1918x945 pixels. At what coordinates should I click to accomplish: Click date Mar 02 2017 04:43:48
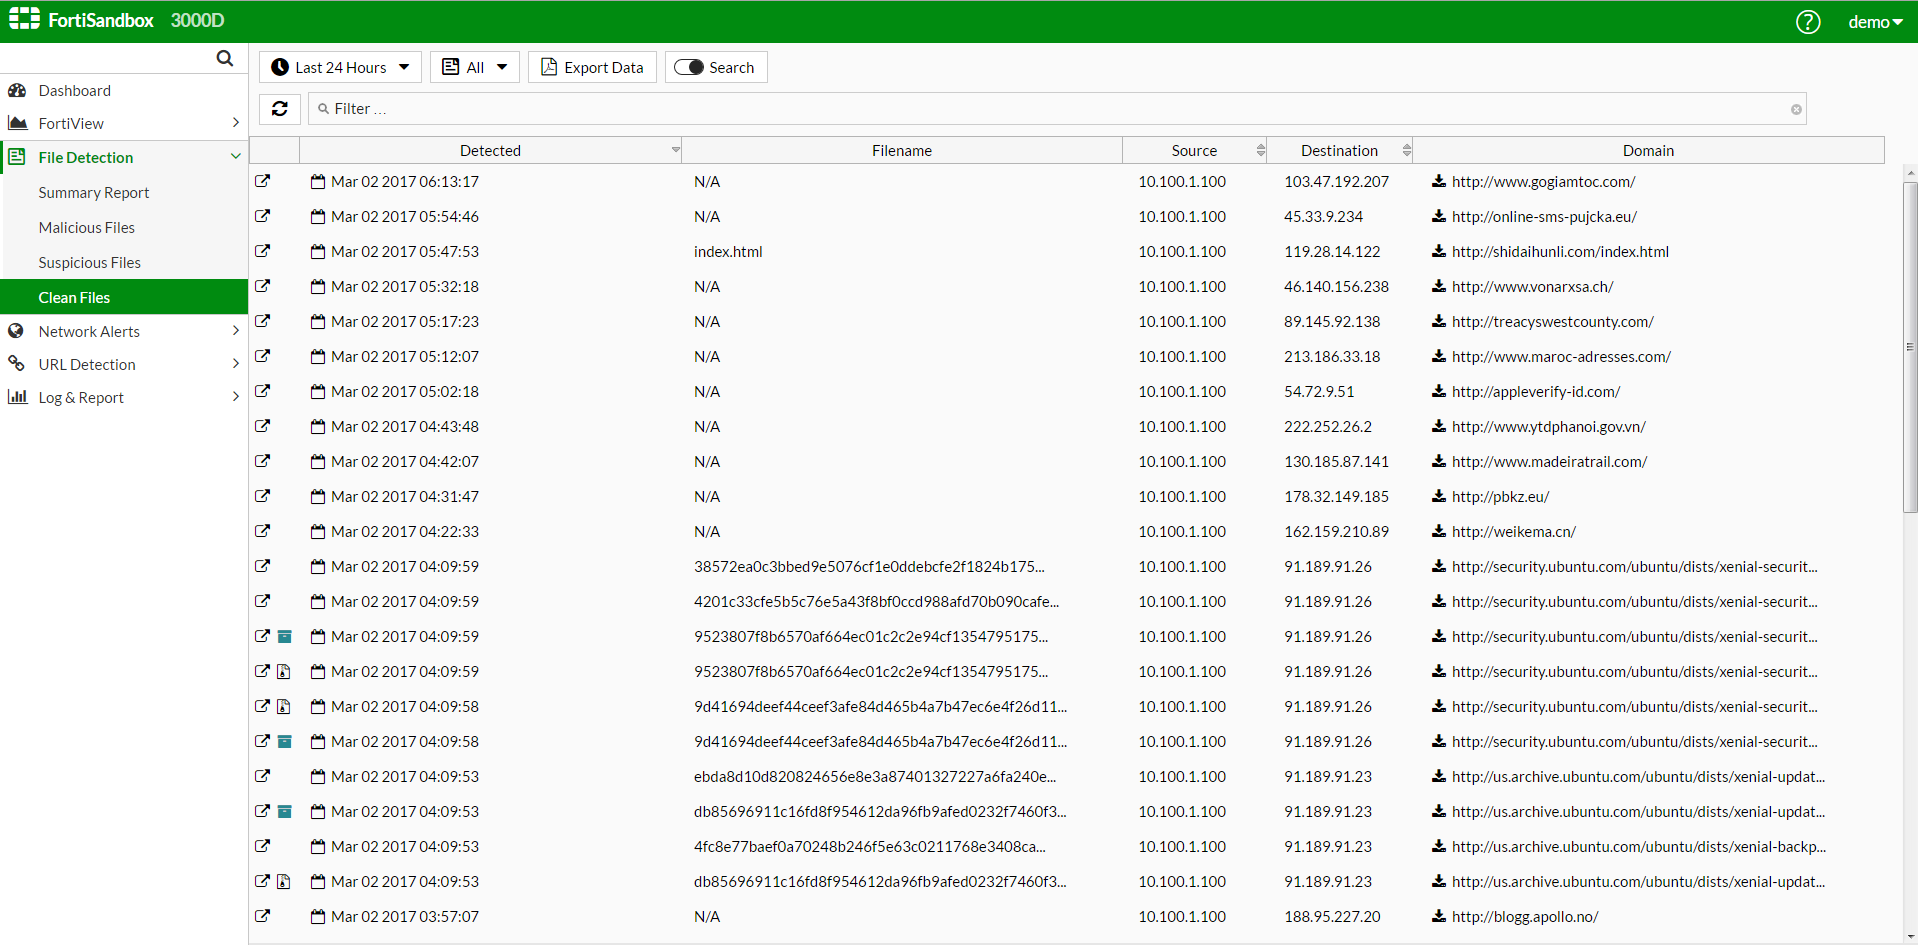pyautogui.click(x=405, y=426)
